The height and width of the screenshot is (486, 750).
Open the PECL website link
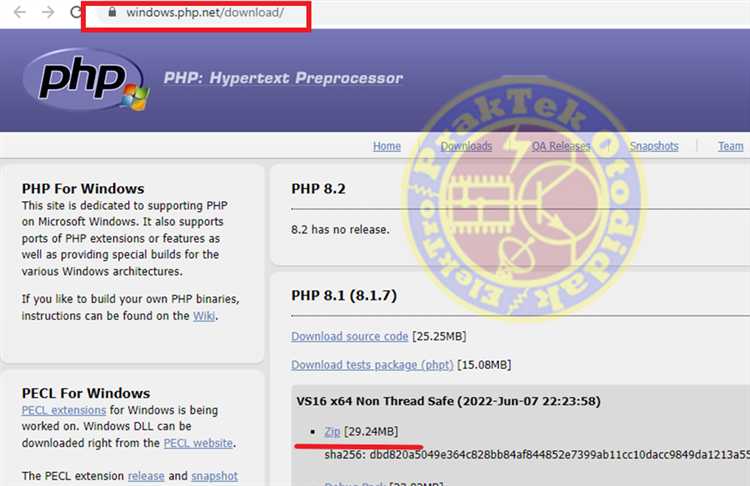[198, 443]
